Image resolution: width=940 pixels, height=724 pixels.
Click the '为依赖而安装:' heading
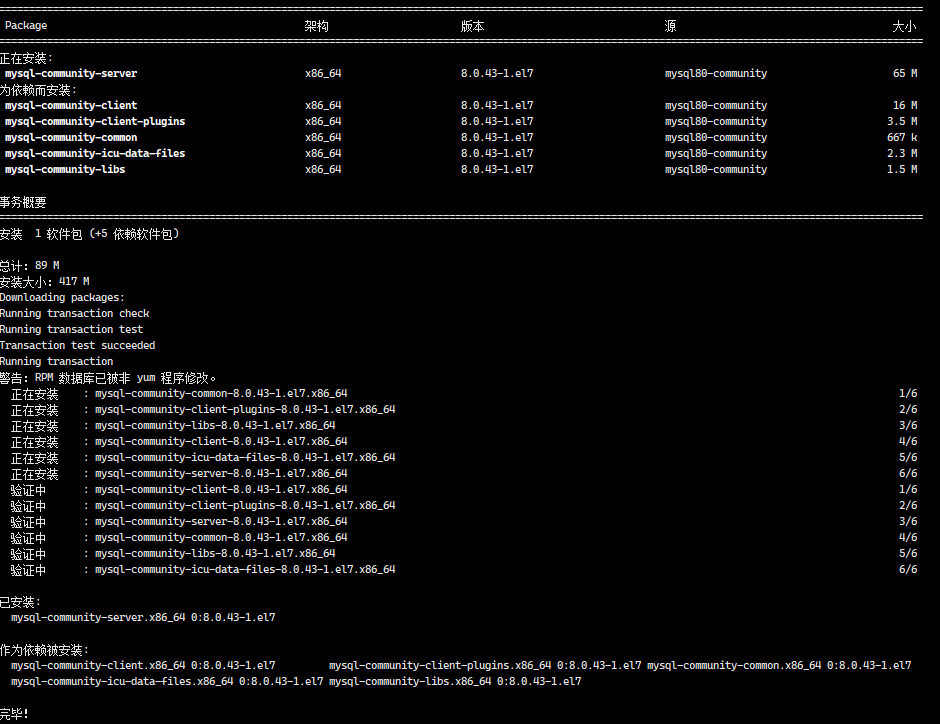(x=38, y=90)
